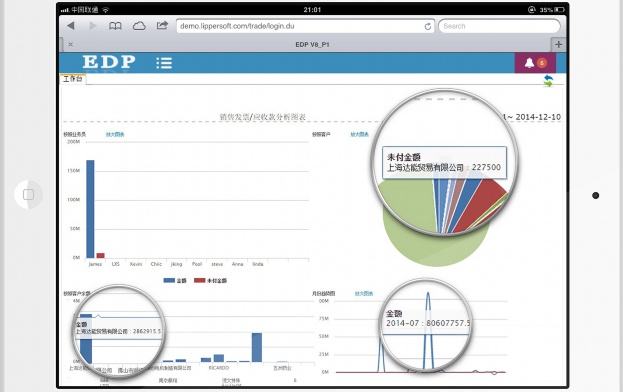Open the iCloud tabs icon
Image resolution: width=623 pixels, height=392 pixels.
pos(139,26)
